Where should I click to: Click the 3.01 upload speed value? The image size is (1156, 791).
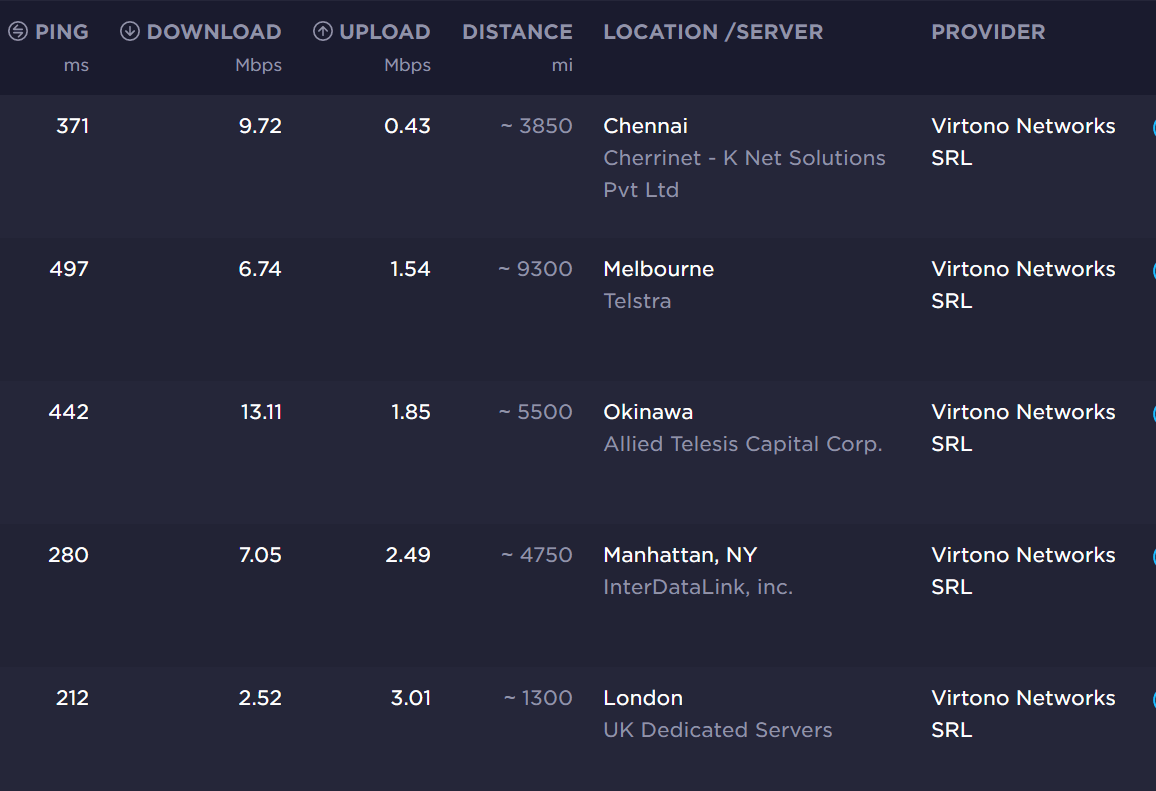(x=411, y=698)
